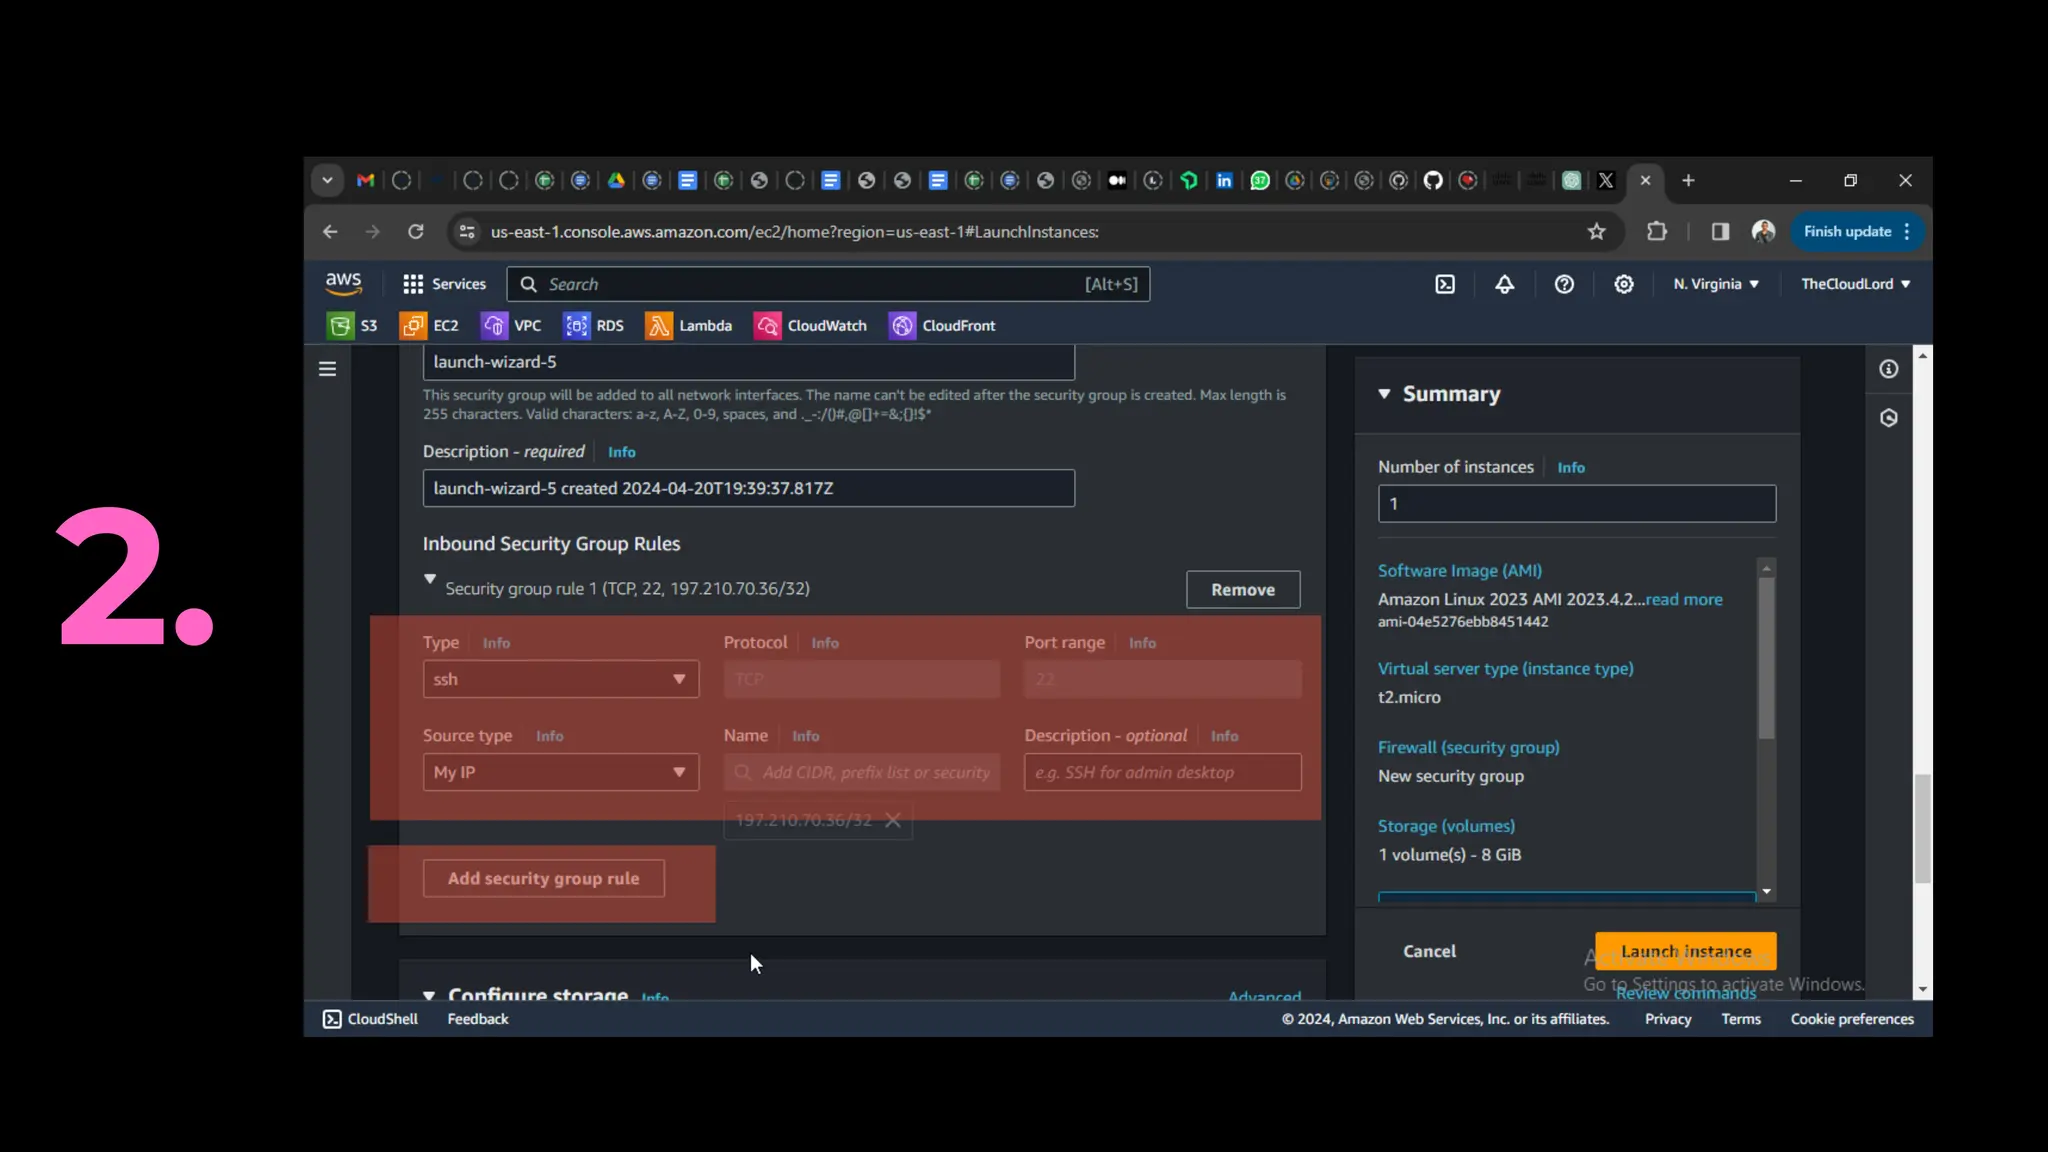The height and width of the screenshot is (1152, 2048).
Task: Open the CloudWatch service shortcut
Action: pos(810,326)
